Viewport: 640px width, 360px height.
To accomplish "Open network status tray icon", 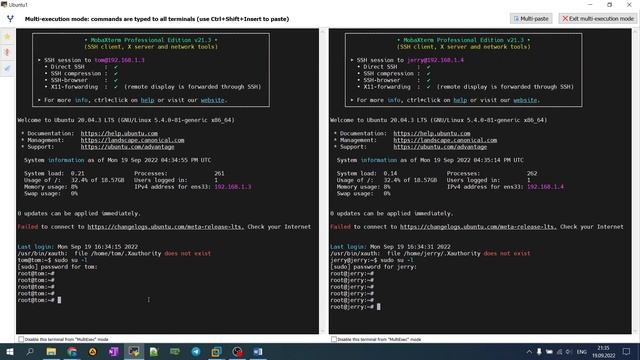I will (x=560, y=351).
